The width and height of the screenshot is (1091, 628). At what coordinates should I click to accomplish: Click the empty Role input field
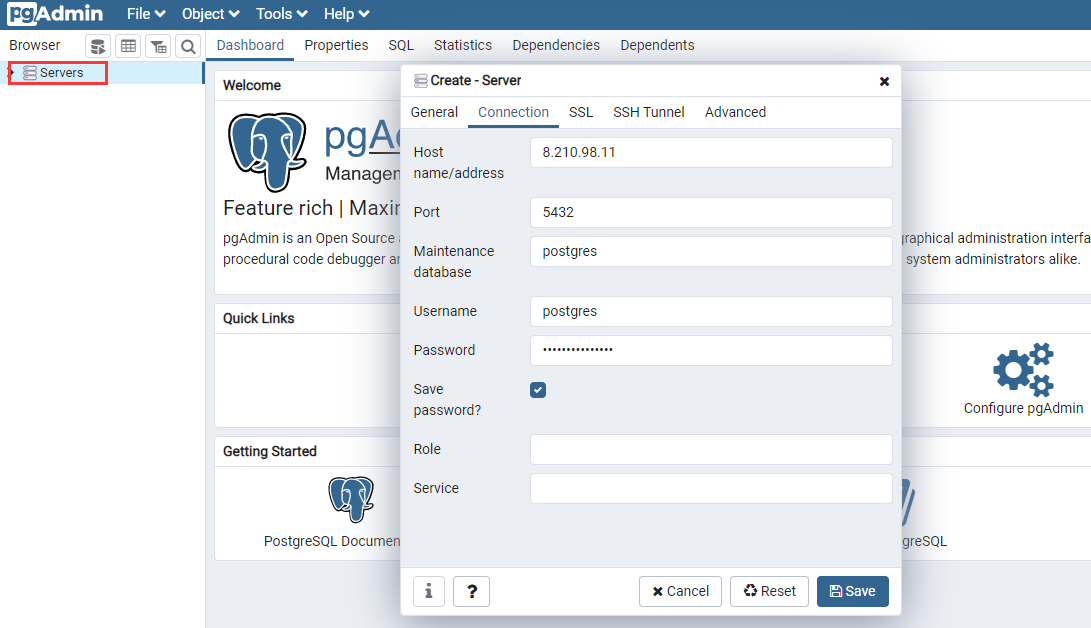click(x=710, y=449)
